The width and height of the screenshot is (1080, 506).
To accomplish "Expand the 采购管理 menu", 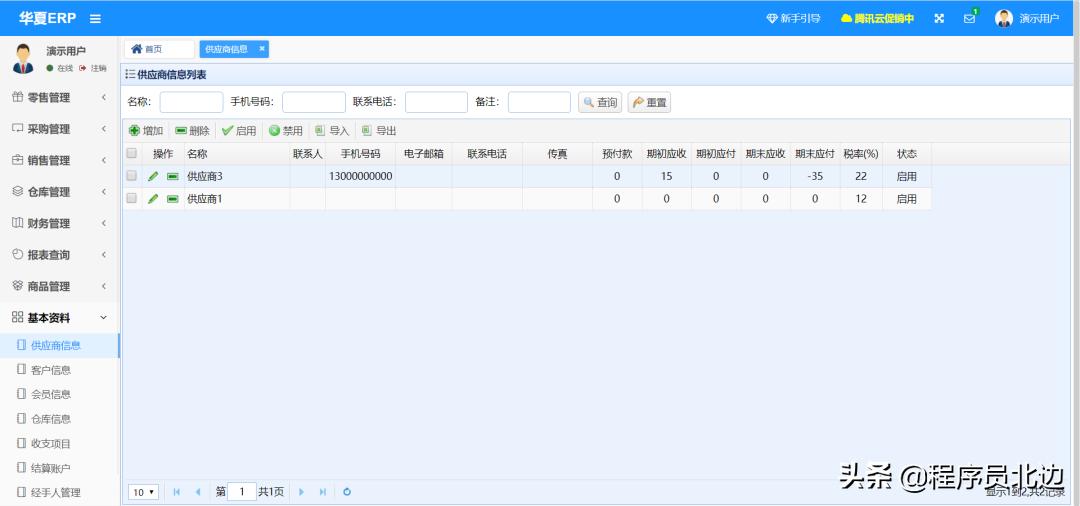I will (x=59, y=129).
